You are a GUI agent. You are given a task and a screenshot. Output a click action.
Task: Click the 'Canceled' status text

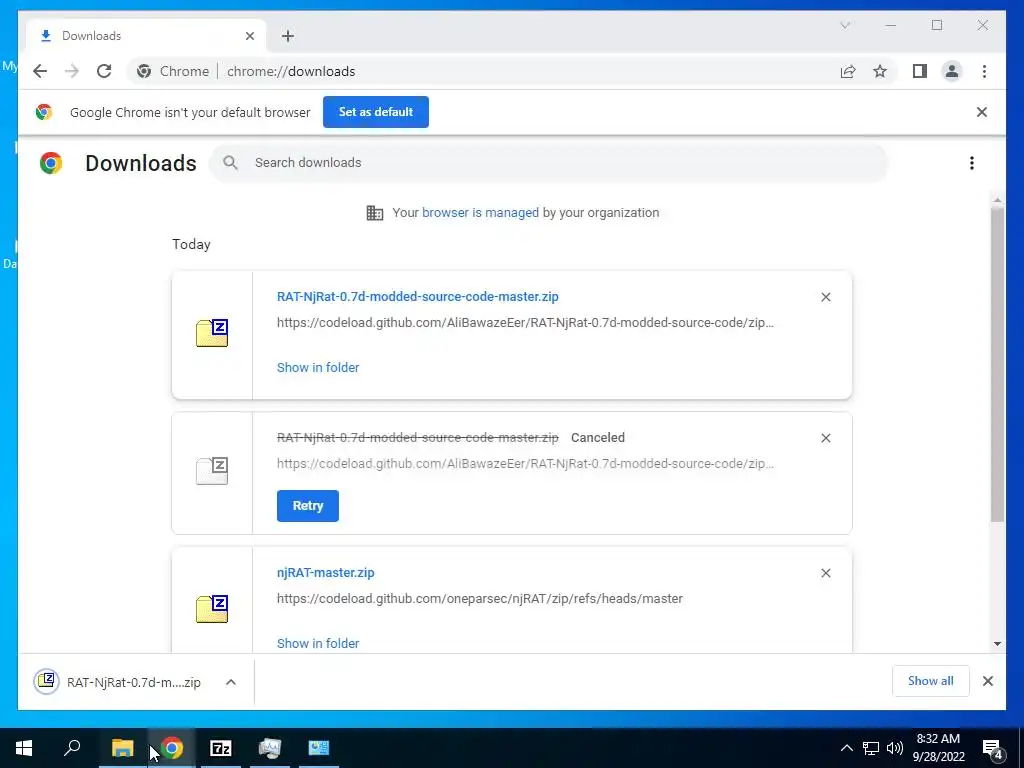[598, 438]
